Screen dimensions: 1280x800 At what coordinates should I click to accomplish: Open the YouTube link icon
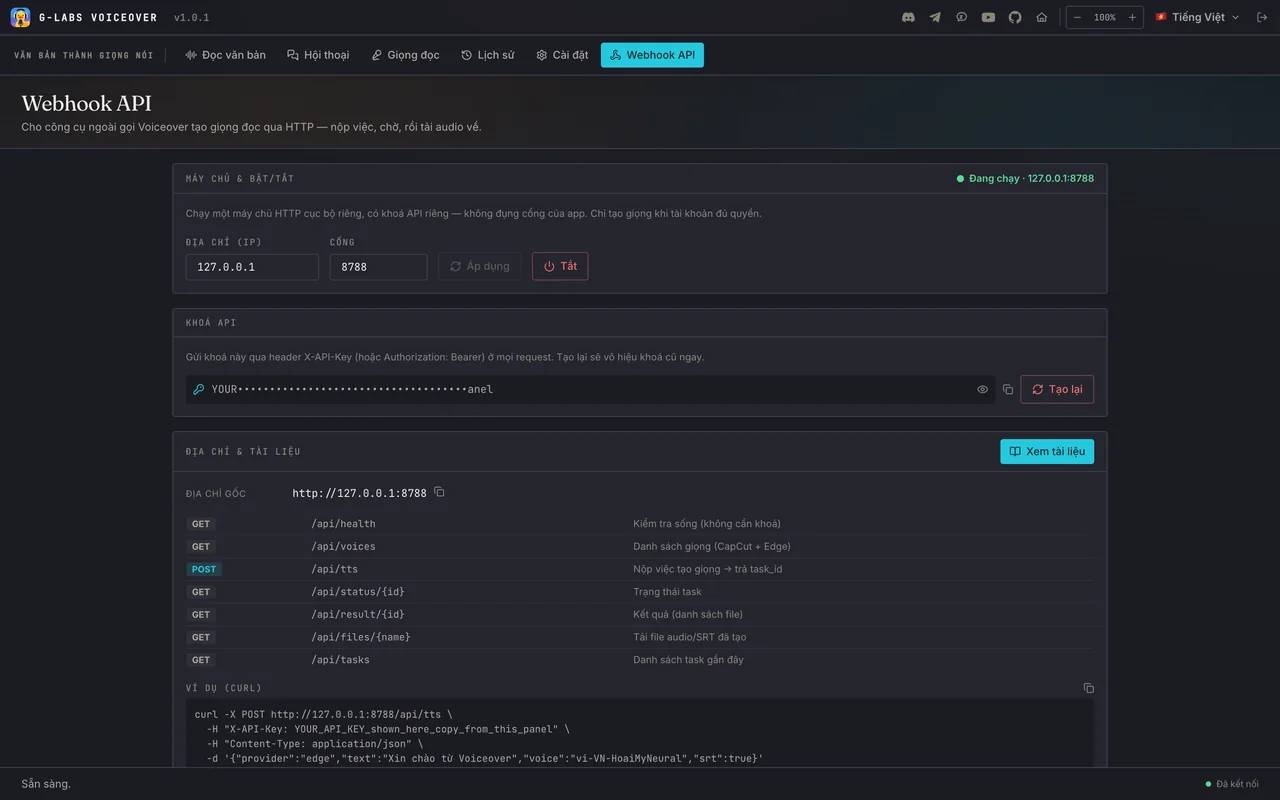[x=988, y=17]
